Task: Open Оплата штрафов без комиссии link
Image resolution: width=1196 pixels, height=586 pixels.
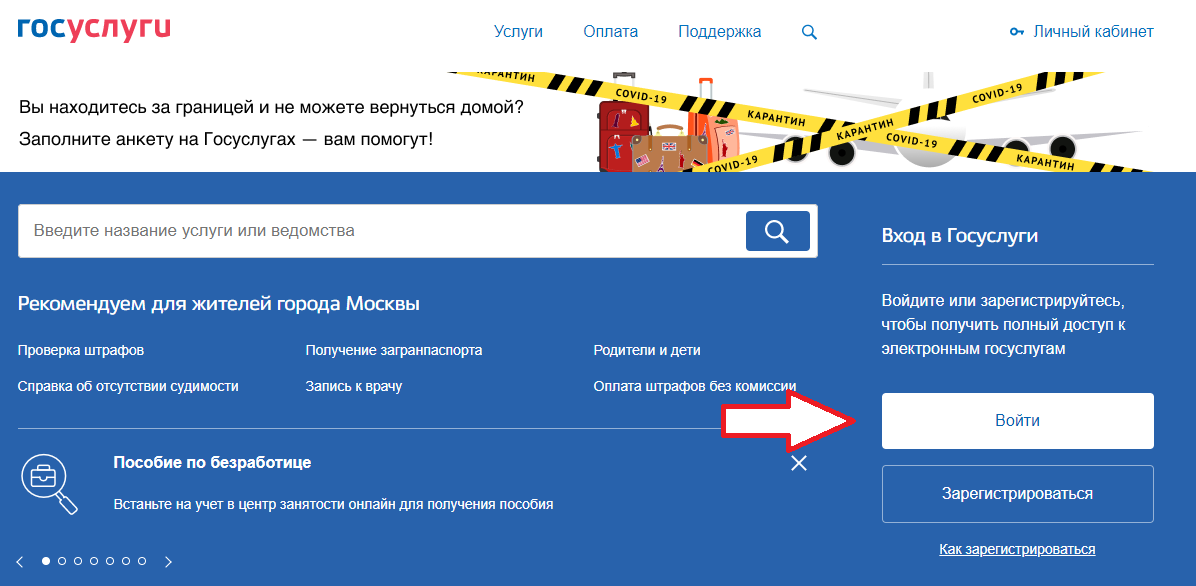Action: [x=695, y=386]
